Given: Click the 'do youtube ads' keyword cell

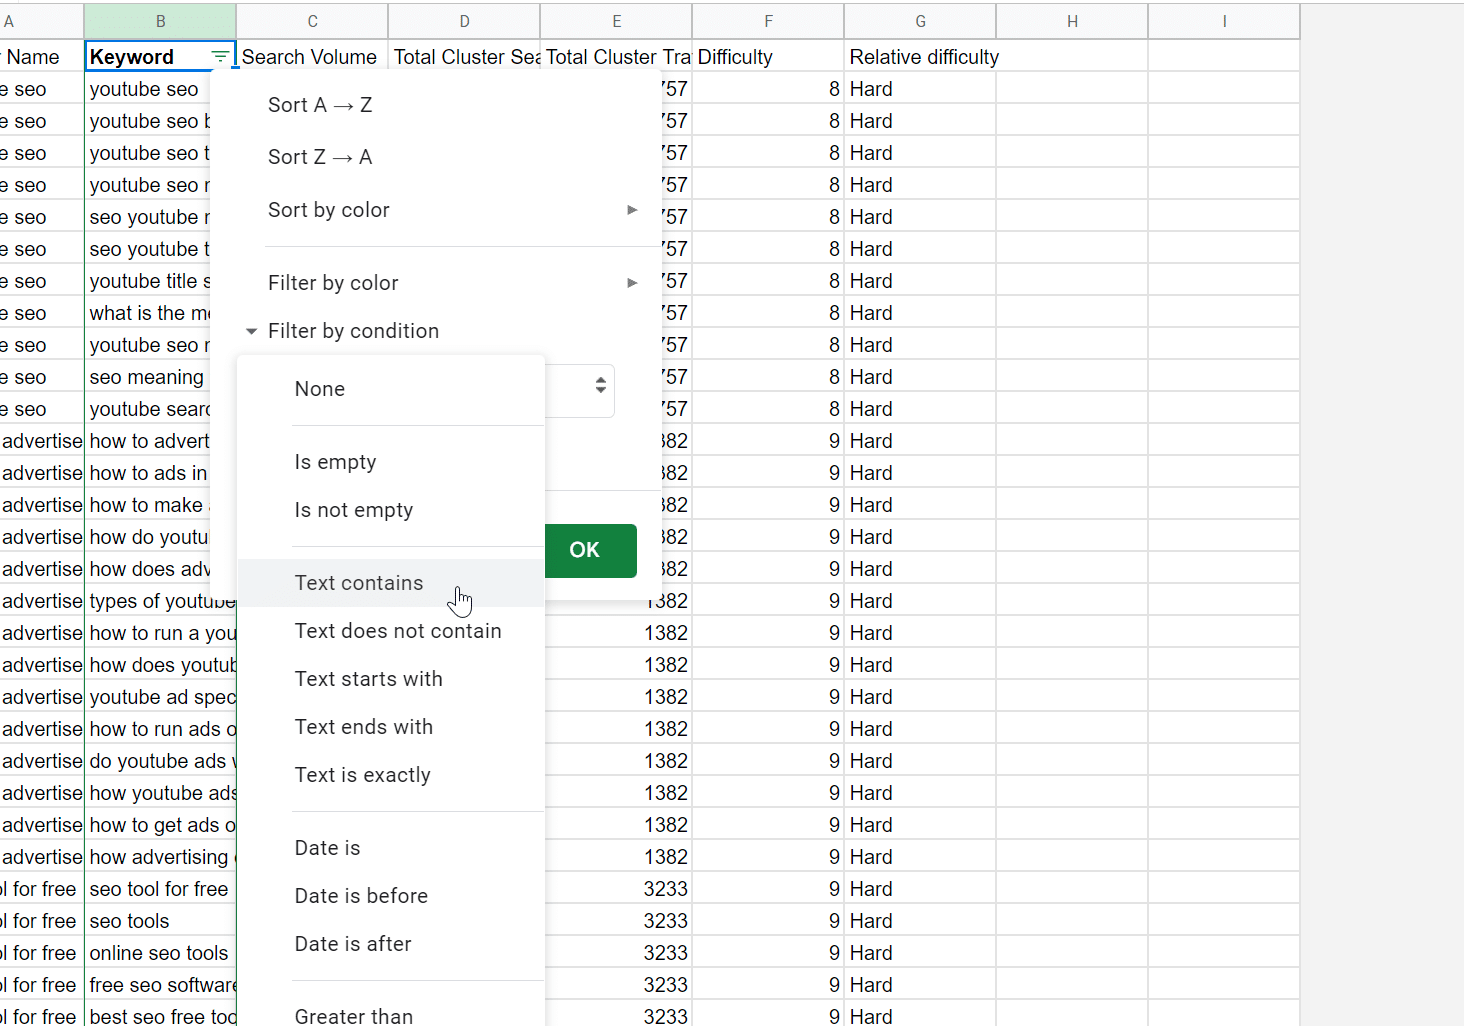Looking at the screenshot, I should coord(160,761).
